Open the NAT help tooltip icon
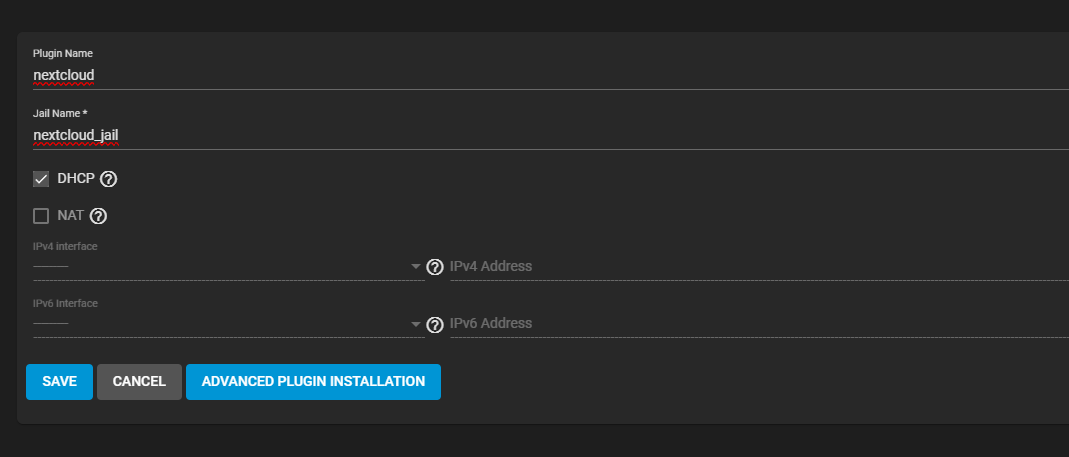Image resolution: width=1069 pixels, height=457 pixels. (98, 215)
